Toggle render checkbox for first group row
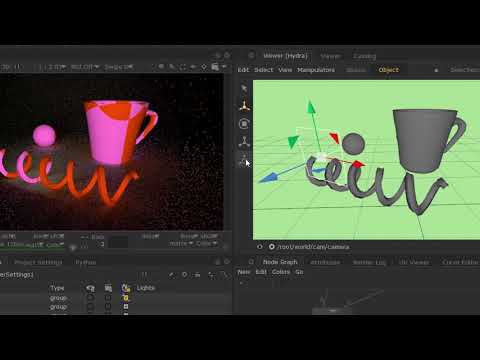The image size is (480, 360). point(108,298)
